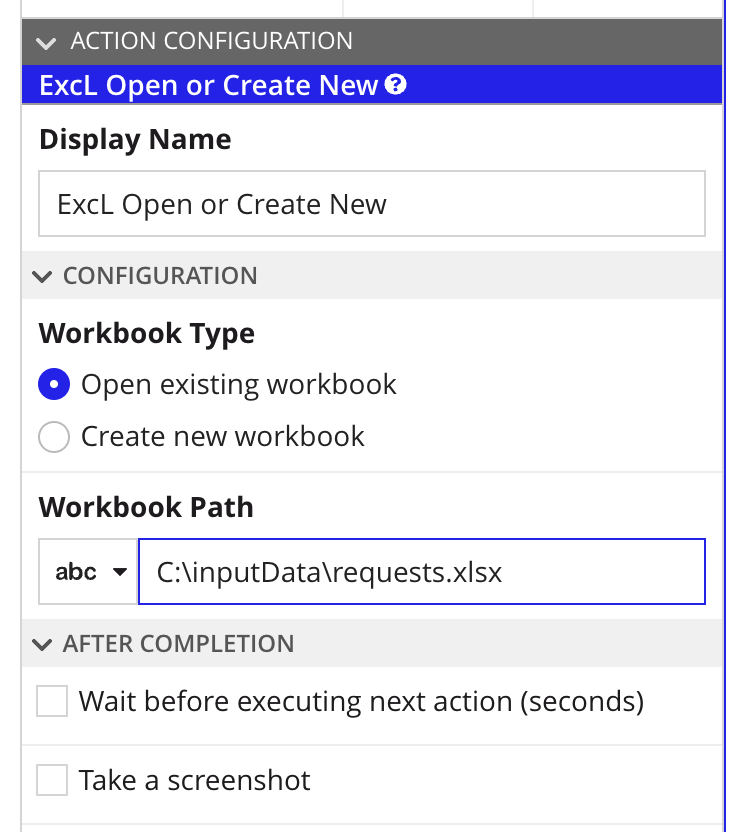Viewport: 746px width, 832px height.
Task: Enable the Wait before executing next action checkbox
Action: click(x=52, y=701)
